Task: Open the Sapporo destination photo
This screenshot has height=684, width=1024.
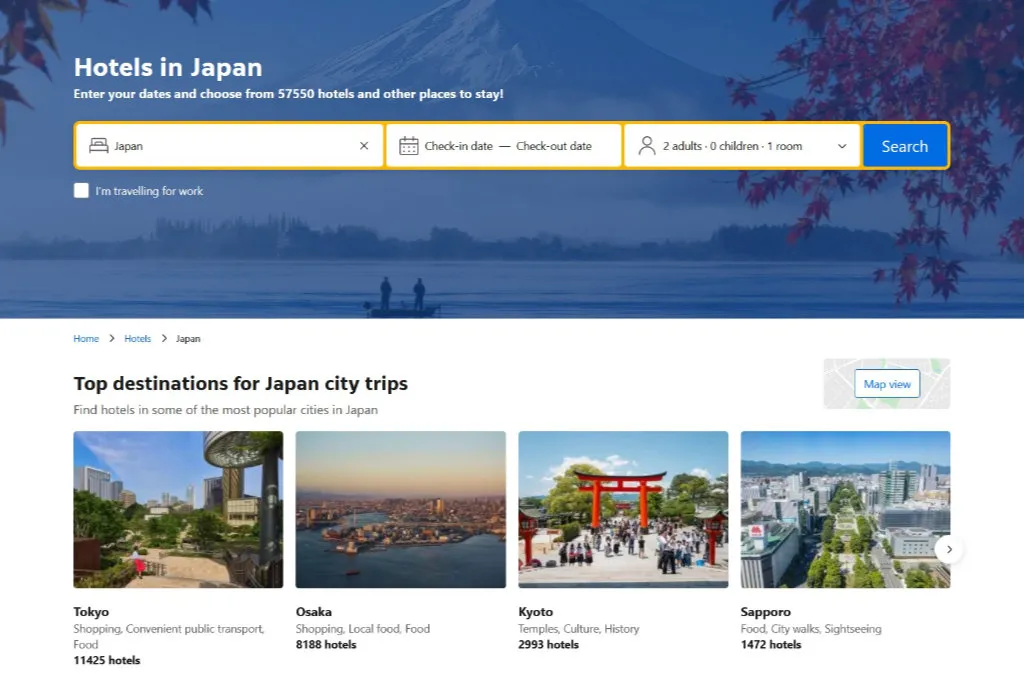Action: click(845, 509)
